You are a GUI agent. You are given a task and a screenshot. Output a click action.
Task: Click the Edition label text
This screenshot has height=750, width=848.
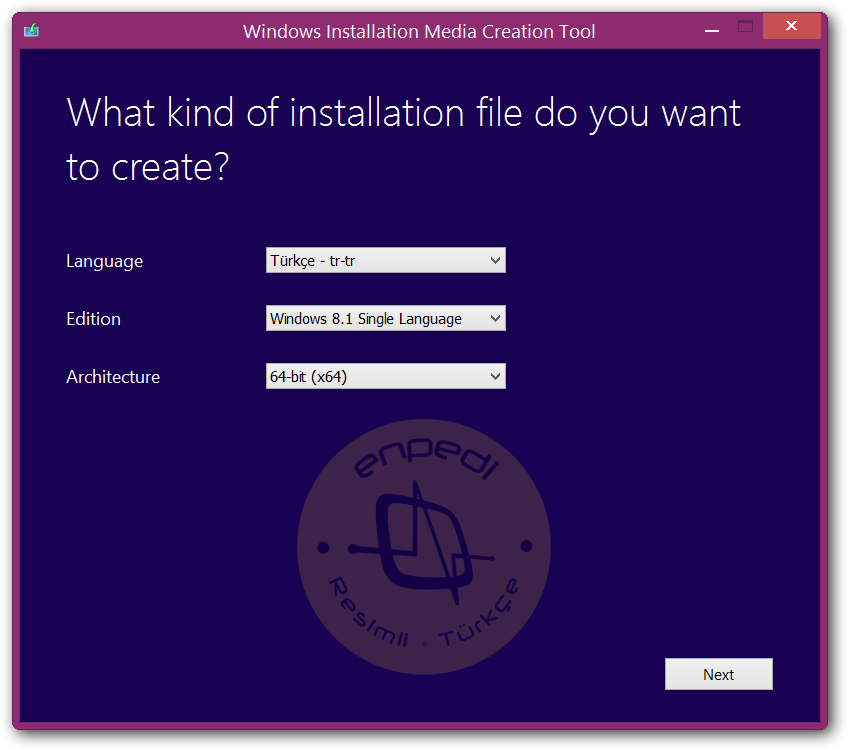pyautogui.click(x=93, y=318)
